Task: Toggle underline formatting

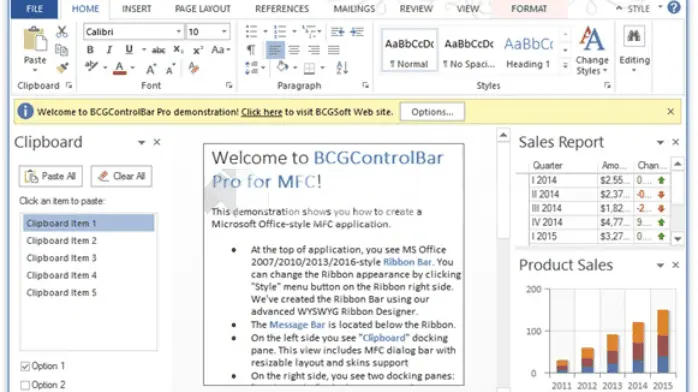Action: (x=129, y=50)
